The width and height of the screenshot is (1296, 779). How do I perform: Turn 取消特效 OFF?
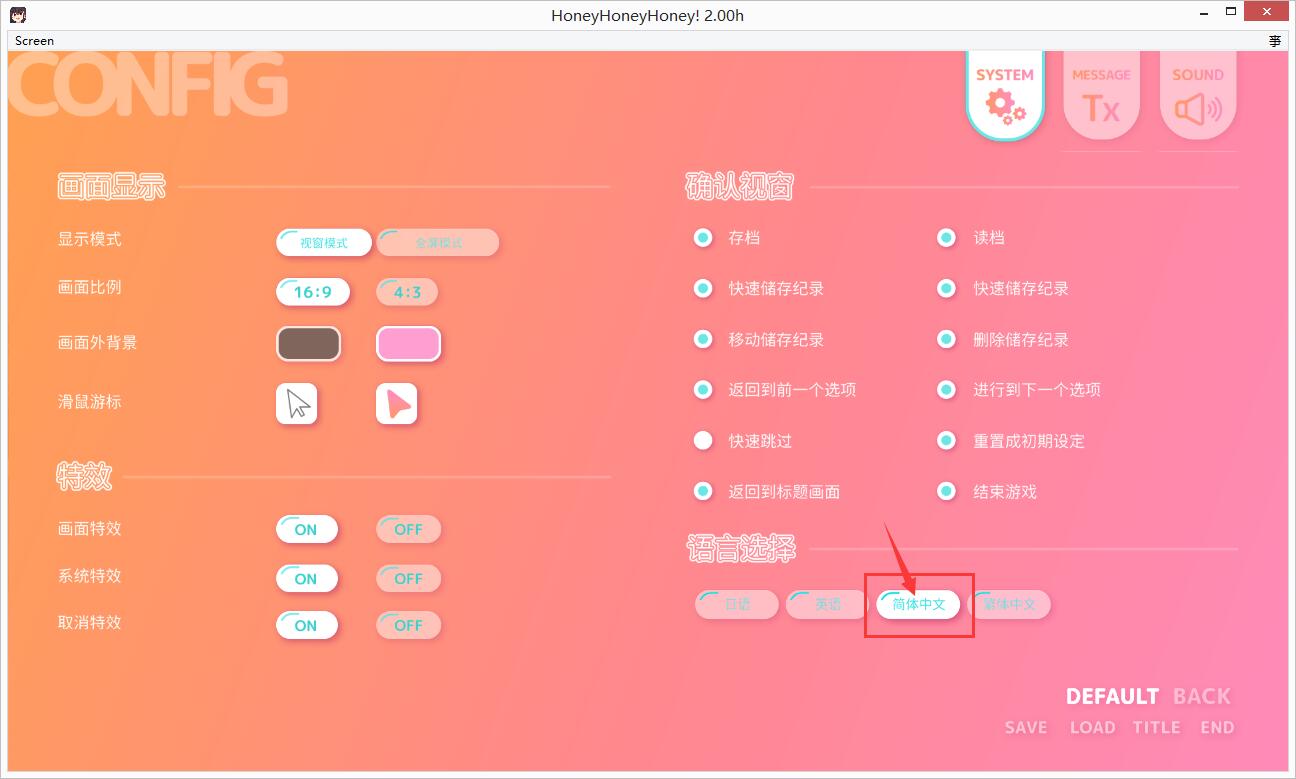click(408, 626)
